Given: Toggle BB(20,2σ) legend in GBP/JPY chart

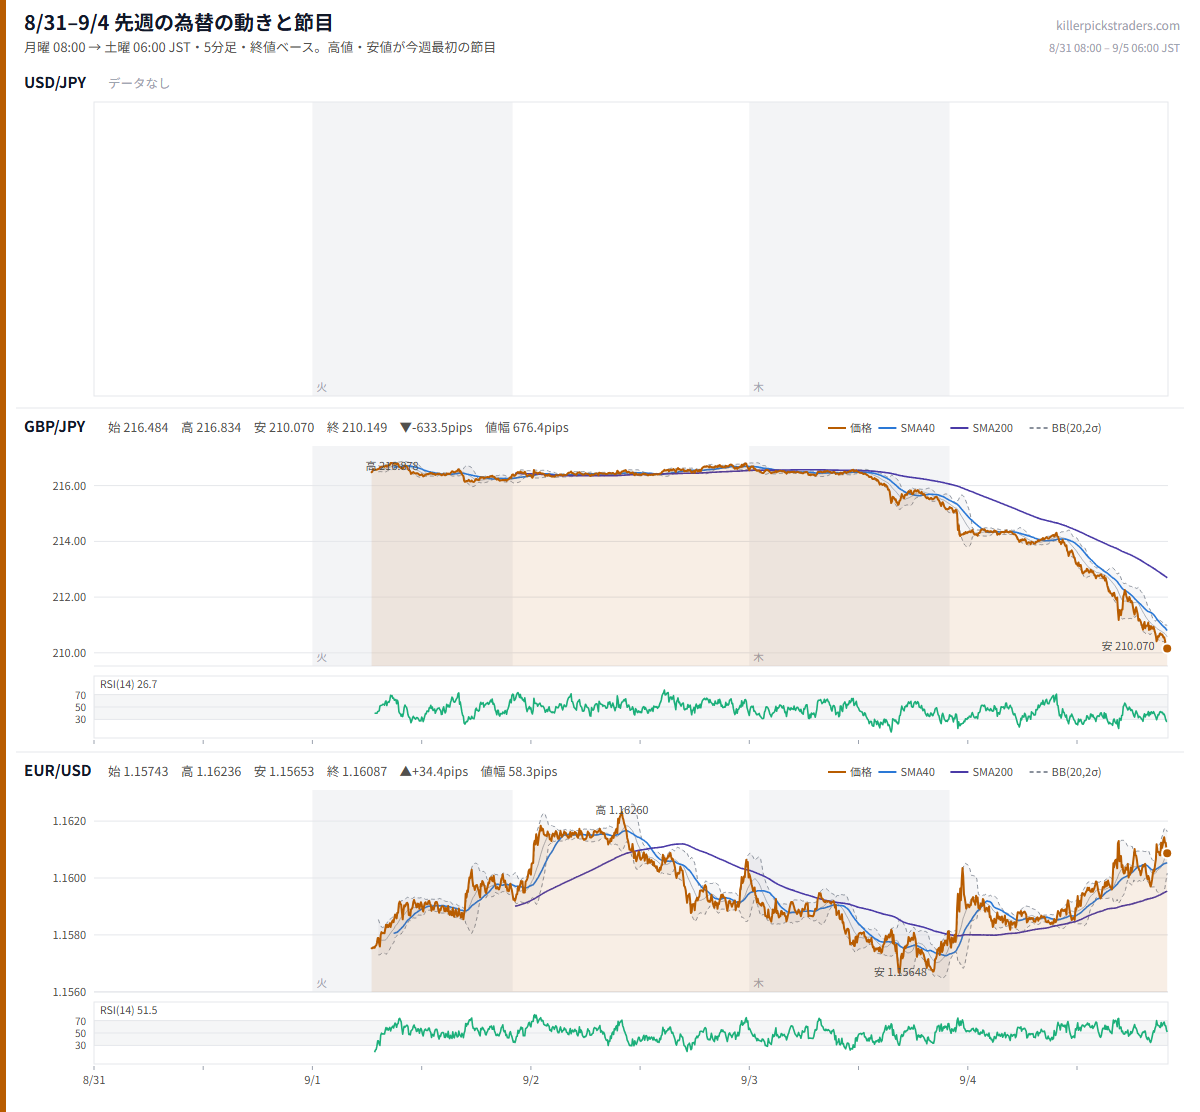Looking at the screenshot, I should (1065, 428).
